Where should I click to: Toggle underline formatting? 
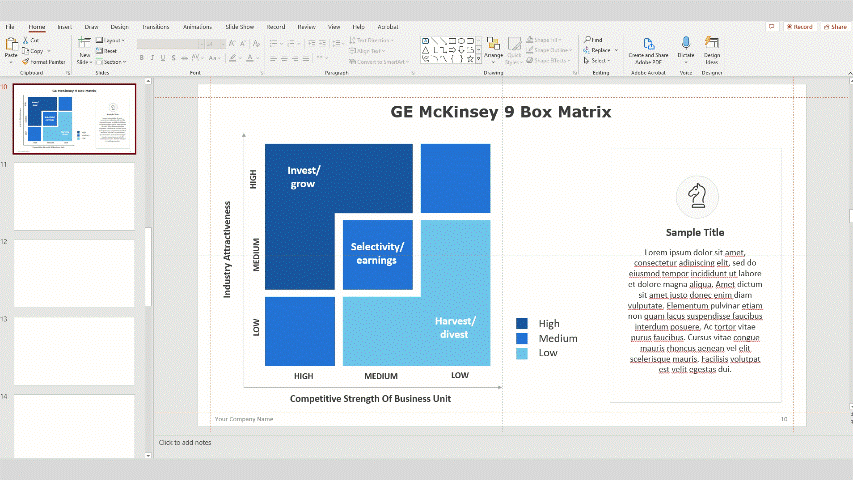point(163,58)
